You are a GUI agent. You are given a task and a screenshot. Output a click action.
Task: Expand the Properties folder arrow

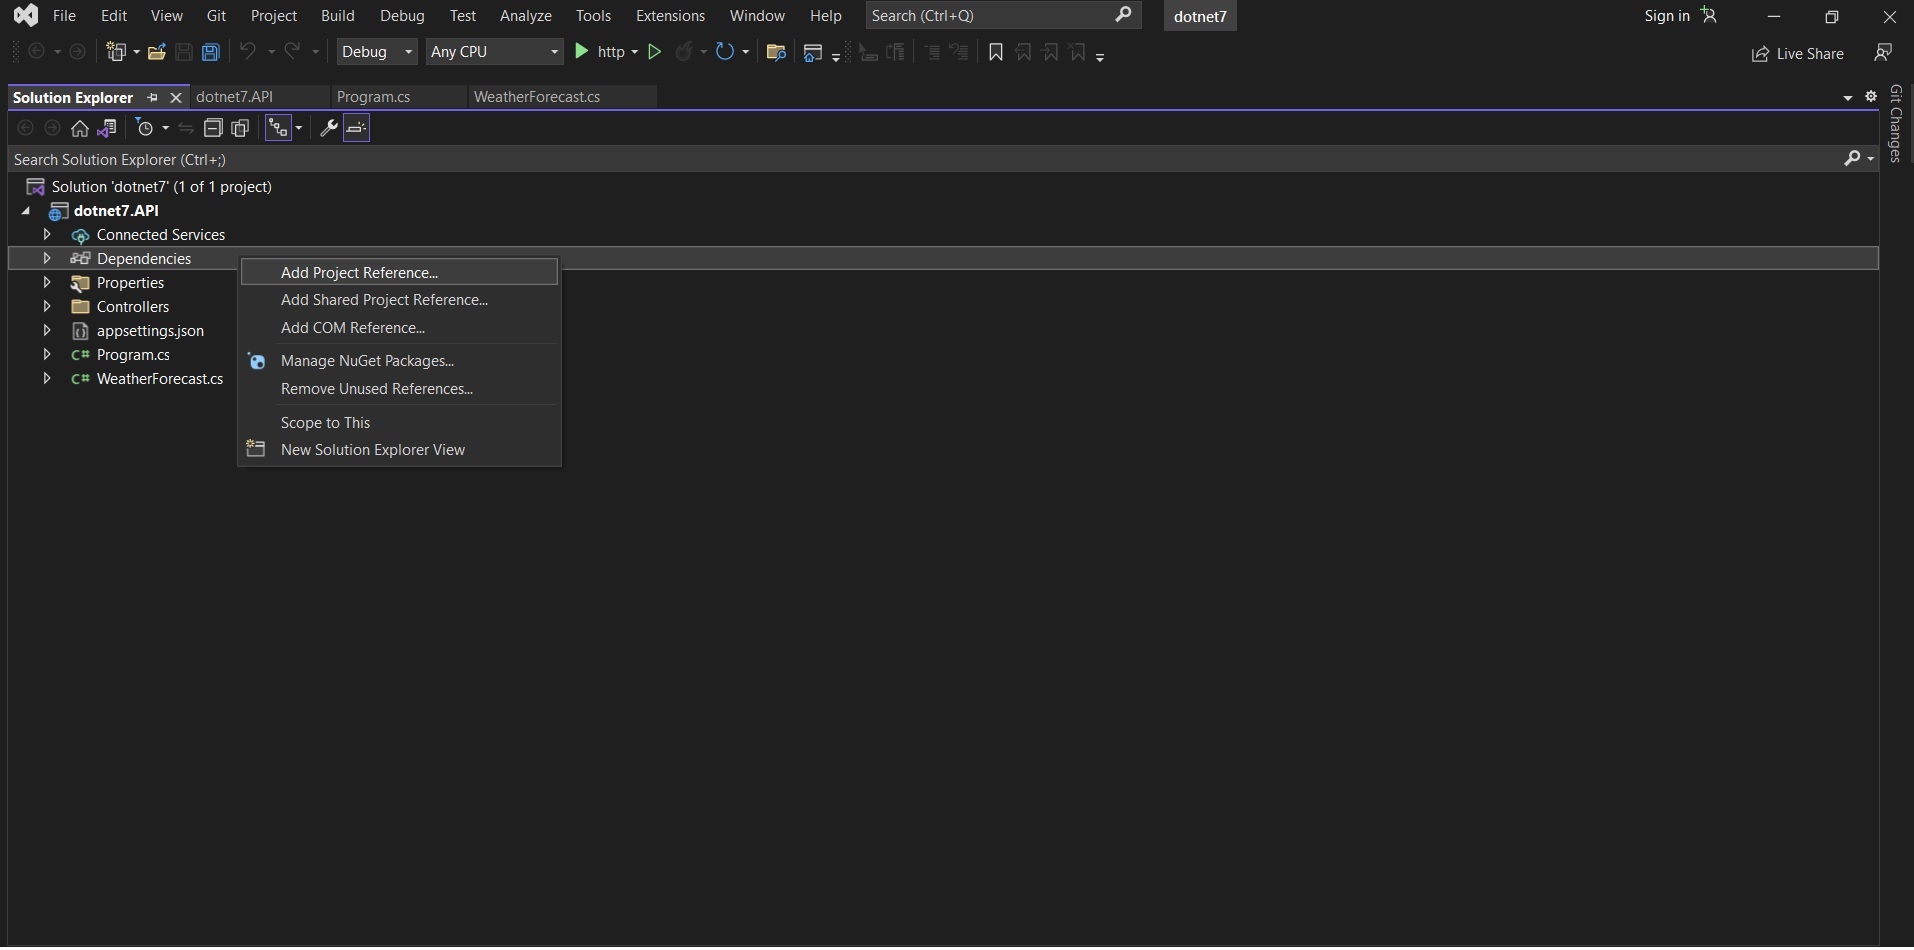(x=47, y=283)
